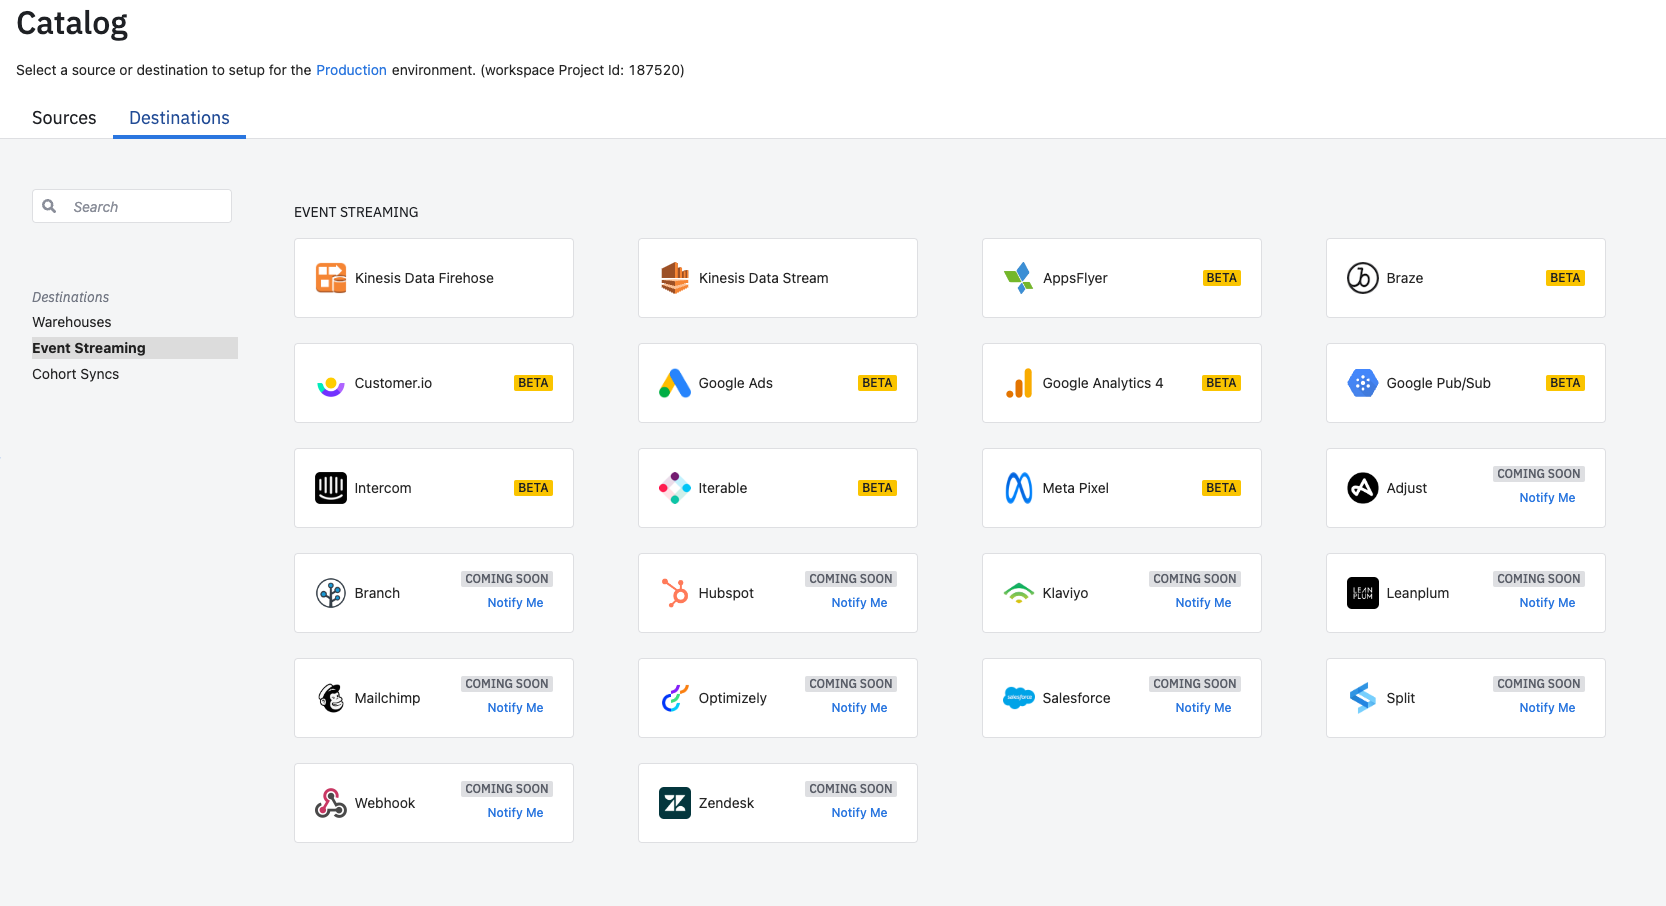The image size is (1666, 906).
Task: Click the AppsFlyer BETA badge
Action: click(x=1221, y=278)
